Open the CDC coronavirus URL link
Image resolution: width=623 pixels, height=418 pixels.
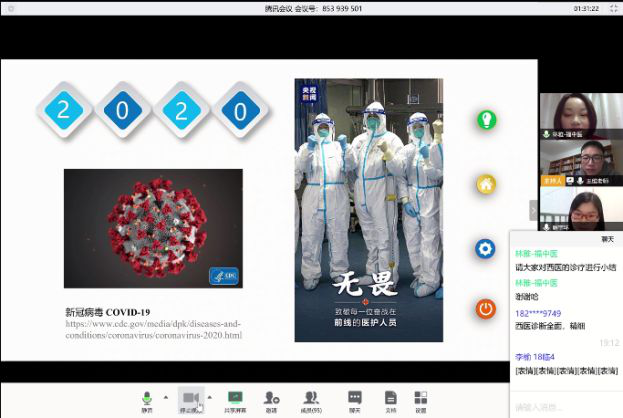(x=153, y=329)
